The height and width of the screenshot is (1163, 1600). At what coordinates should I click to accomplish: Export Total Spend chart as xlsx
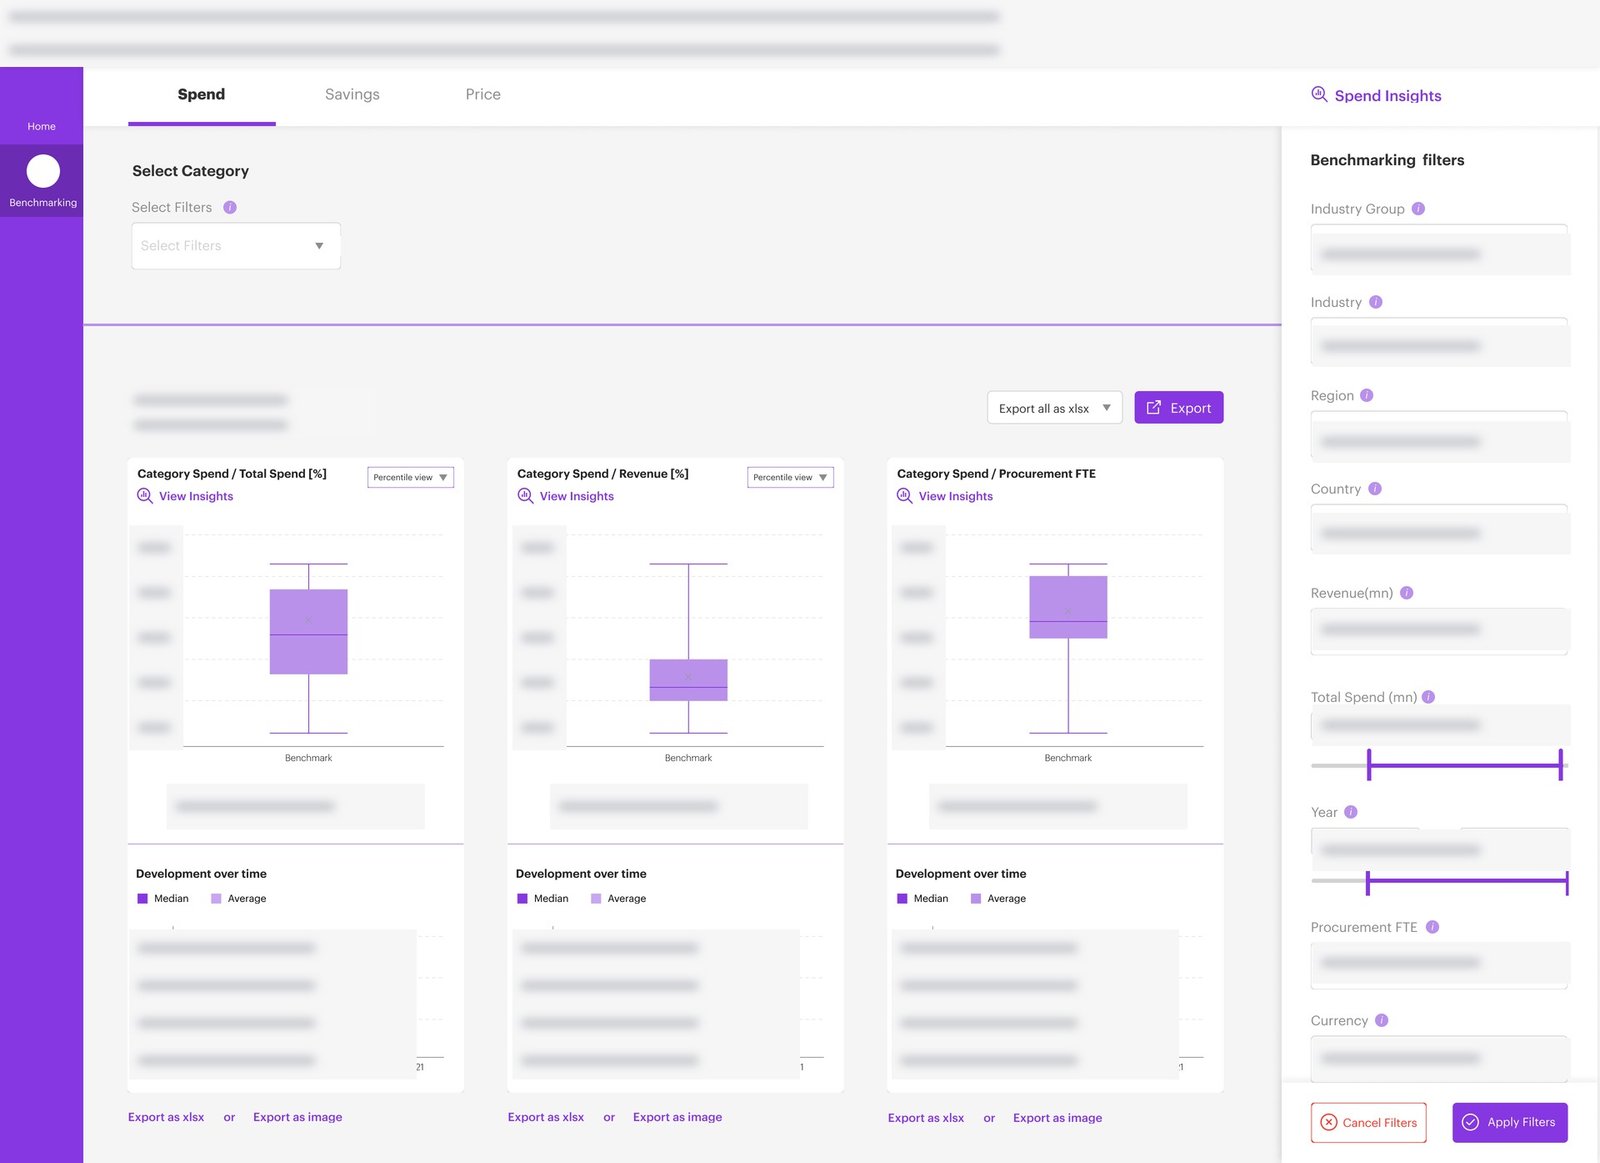[x=166, y=1117]
